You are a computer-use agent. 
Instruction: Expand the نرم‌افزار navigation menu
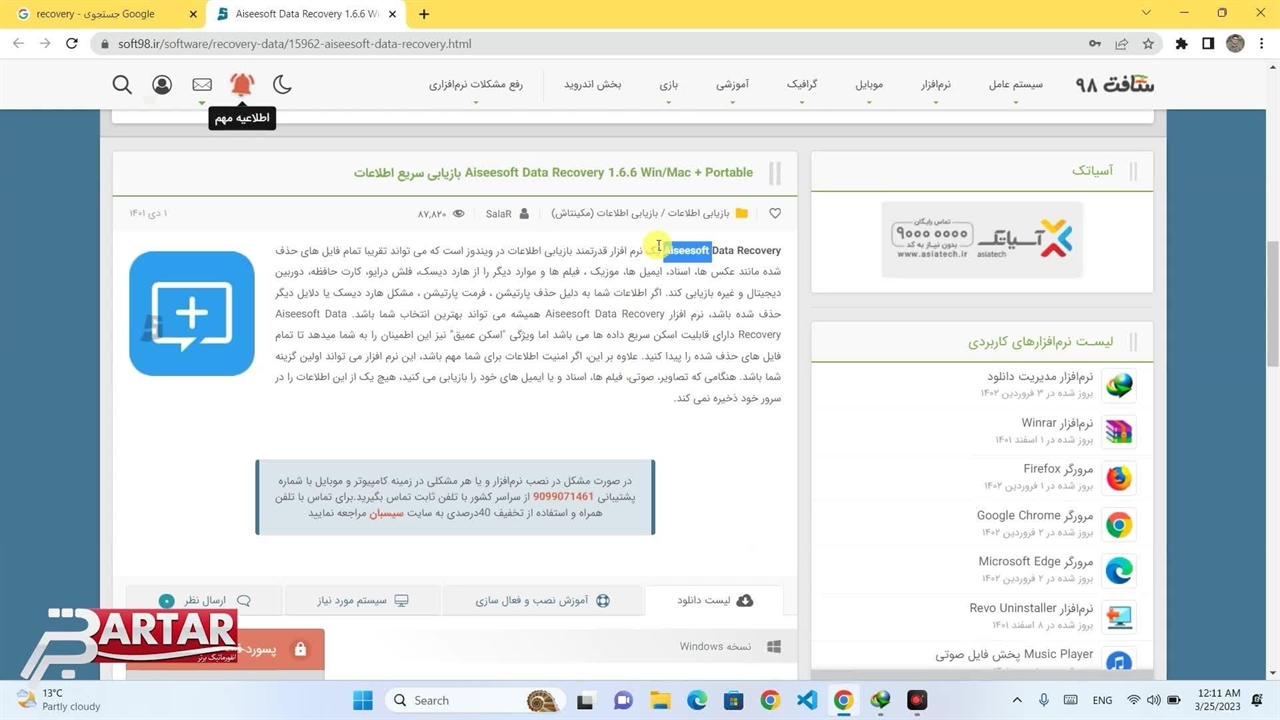pos(936,85)
